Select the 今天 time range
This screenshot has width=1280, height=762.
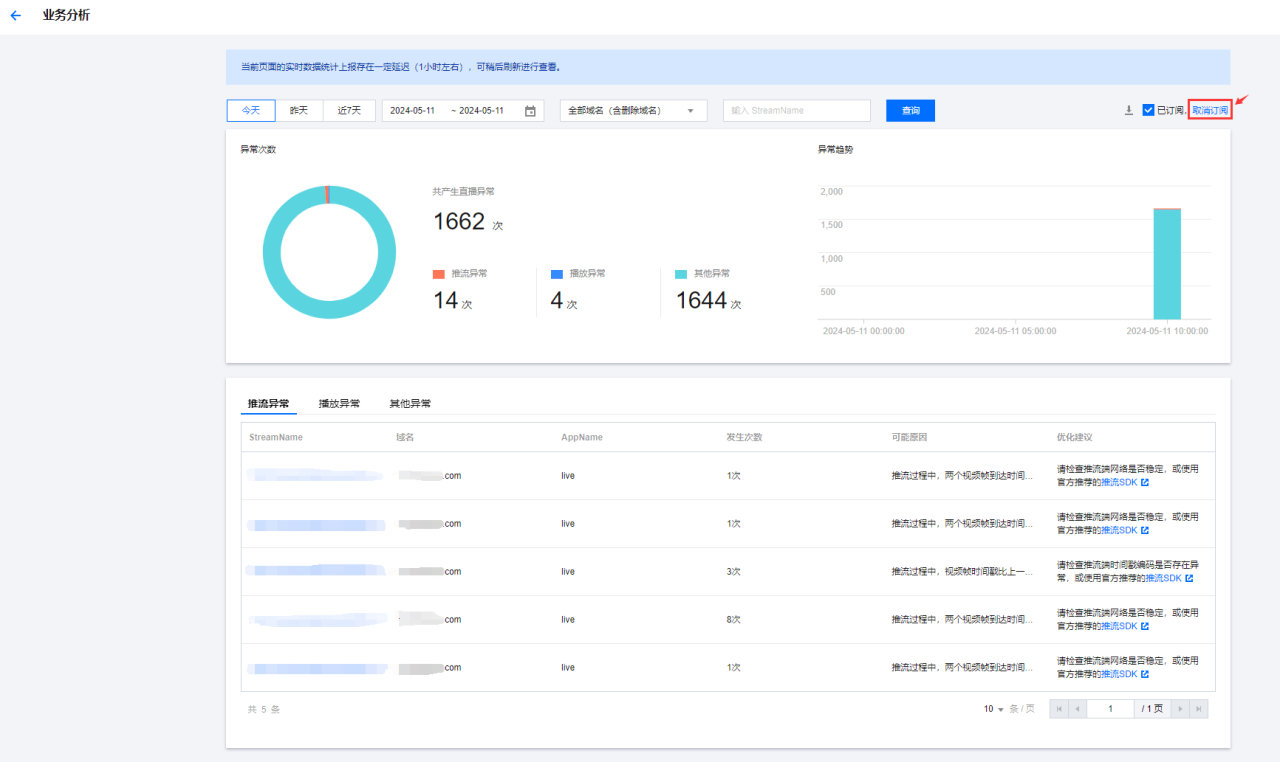point(250,111)
